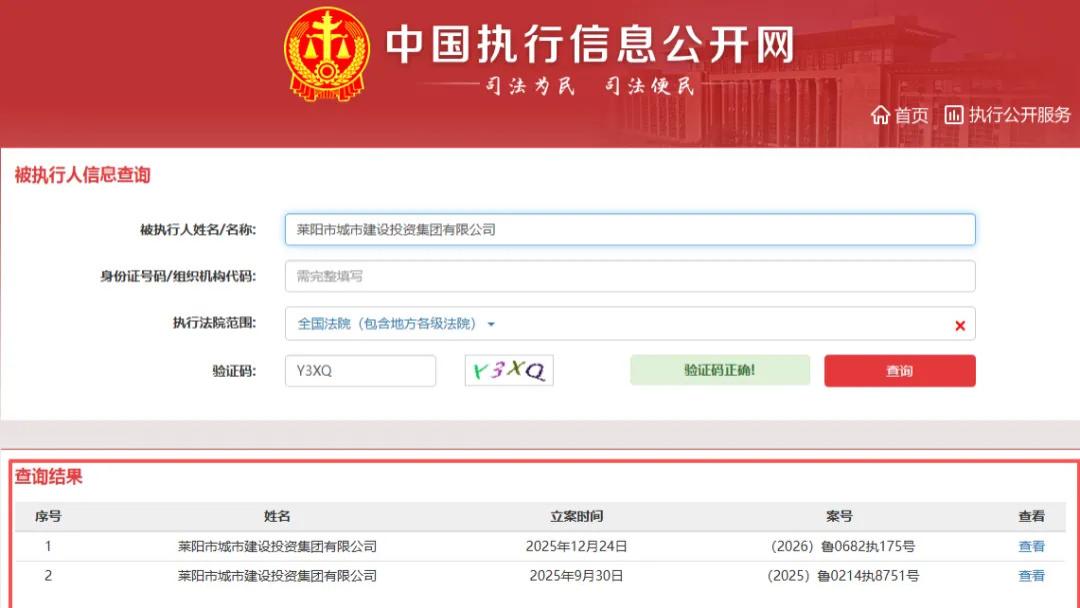Viewport: 1080px width, 608px height.
Task: Open the 全国法院（包含地方各级法院） selector
Action: pos(393,324)
